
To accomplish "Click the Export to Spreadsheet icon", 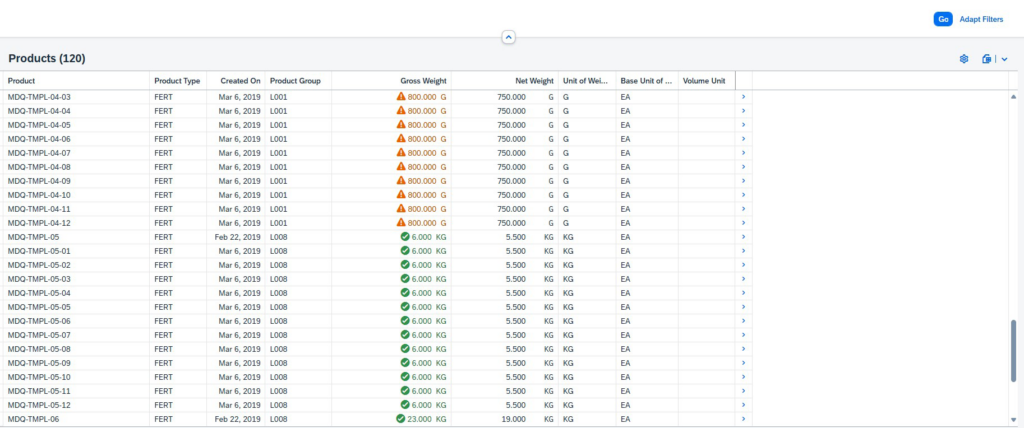I will (986, 59).
